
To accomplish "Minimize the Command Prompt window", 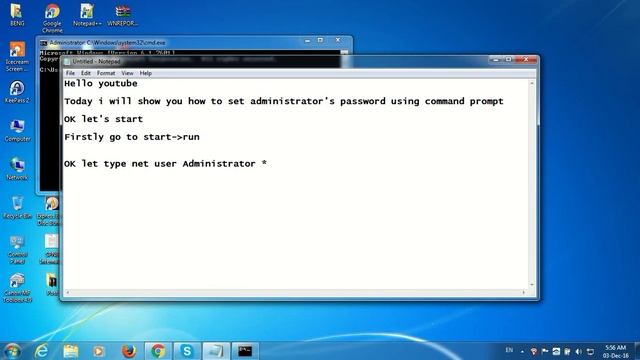I will (307, 40).
